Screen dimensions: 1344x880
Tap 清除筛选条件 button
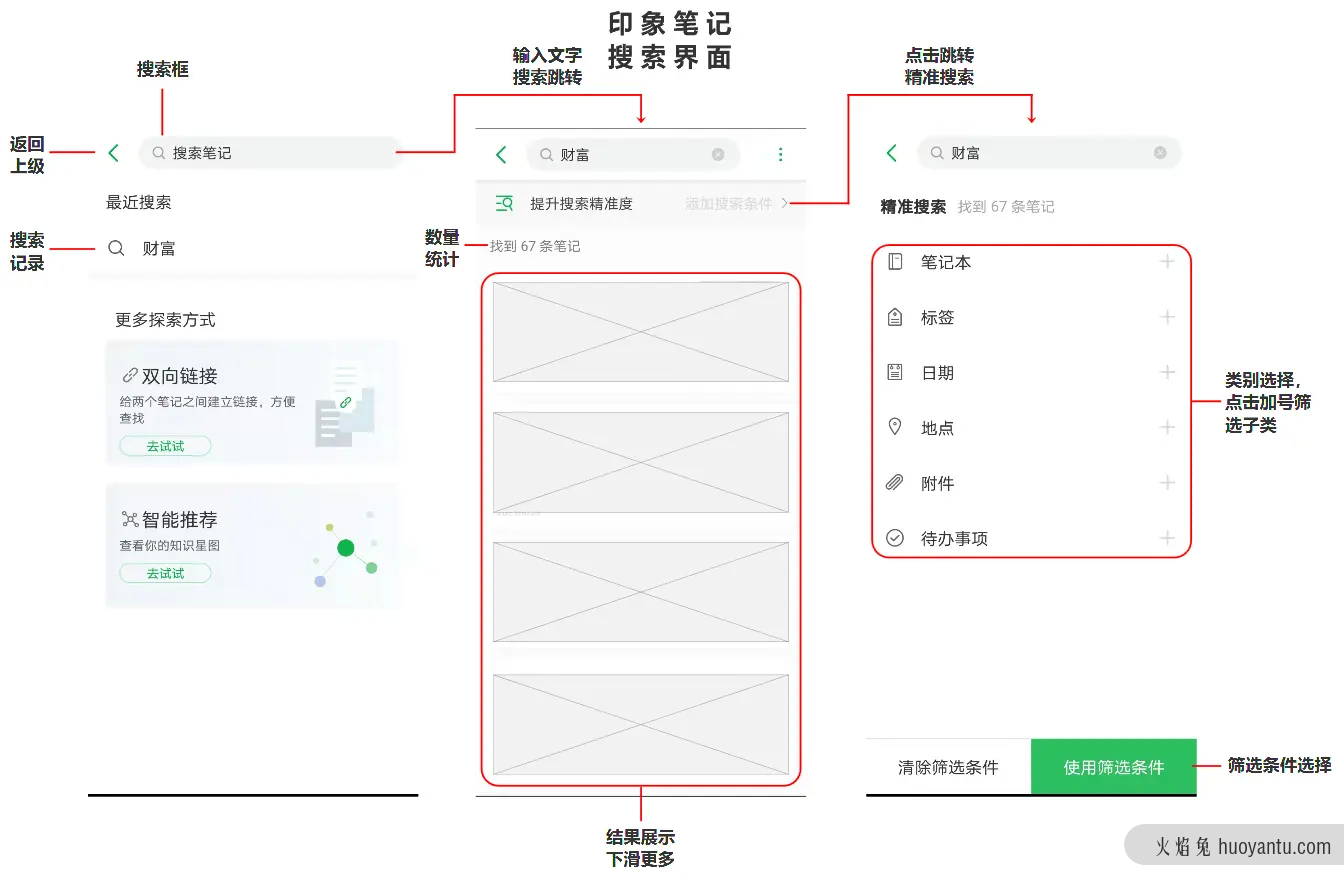tap(948, 767)
